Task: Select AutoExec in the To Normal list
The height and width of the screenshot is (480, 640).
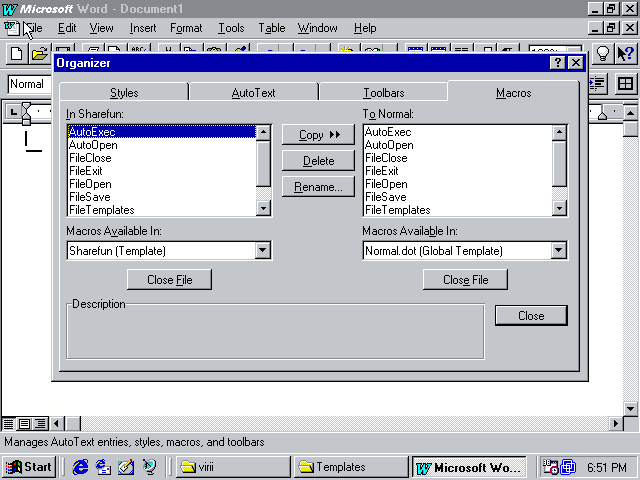Action: click(x=458, y=132)
